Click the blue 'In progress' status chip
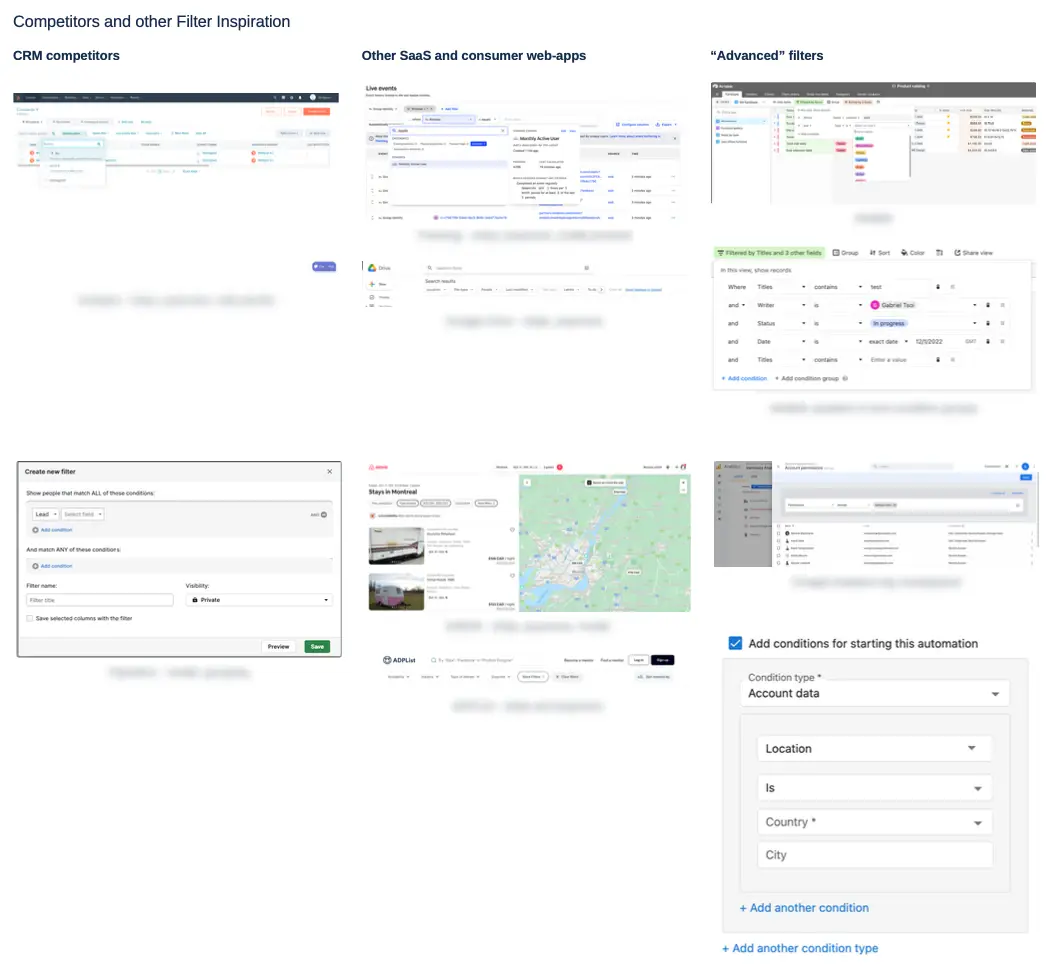Screen dimensions: 1060x972 [888, 323]
